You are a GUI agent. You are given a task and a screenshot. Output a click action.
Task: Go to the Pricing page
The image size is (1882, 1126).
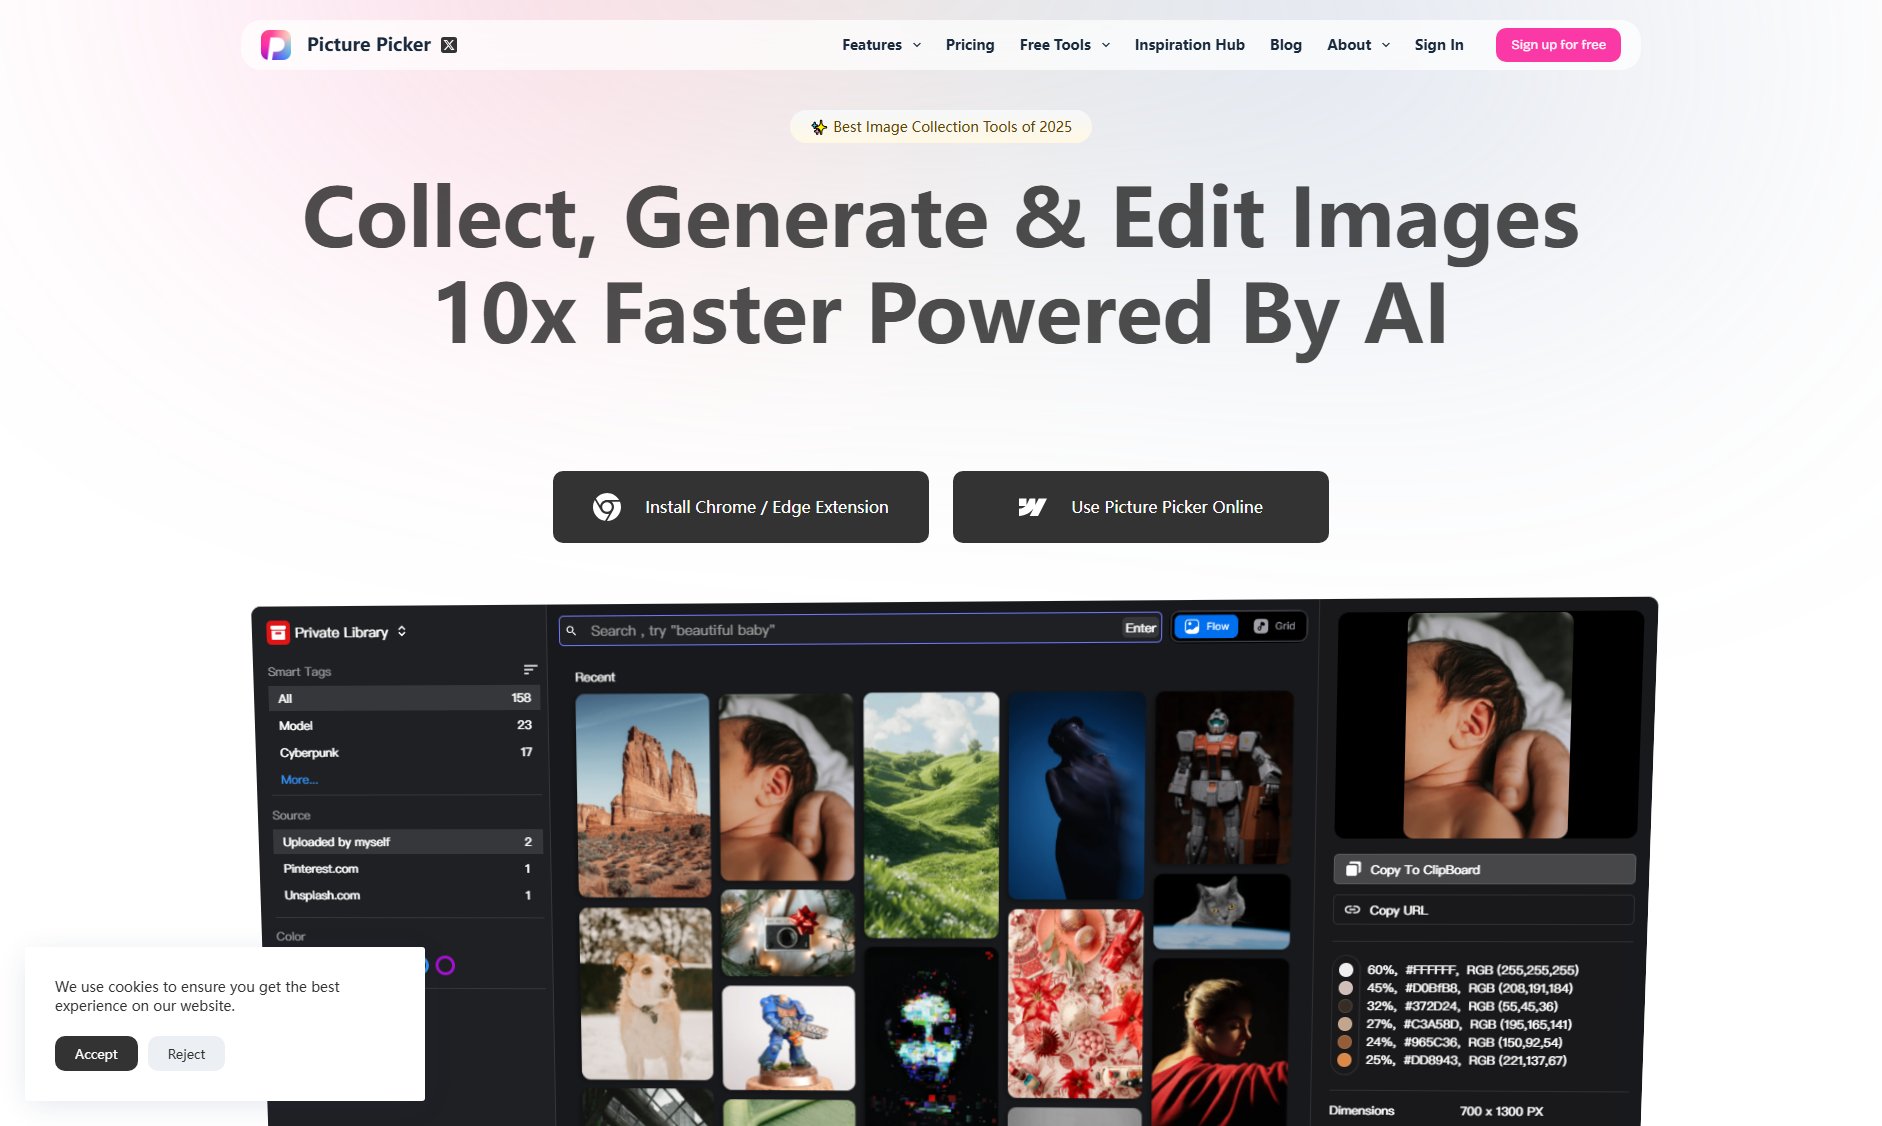click(969, 44)
